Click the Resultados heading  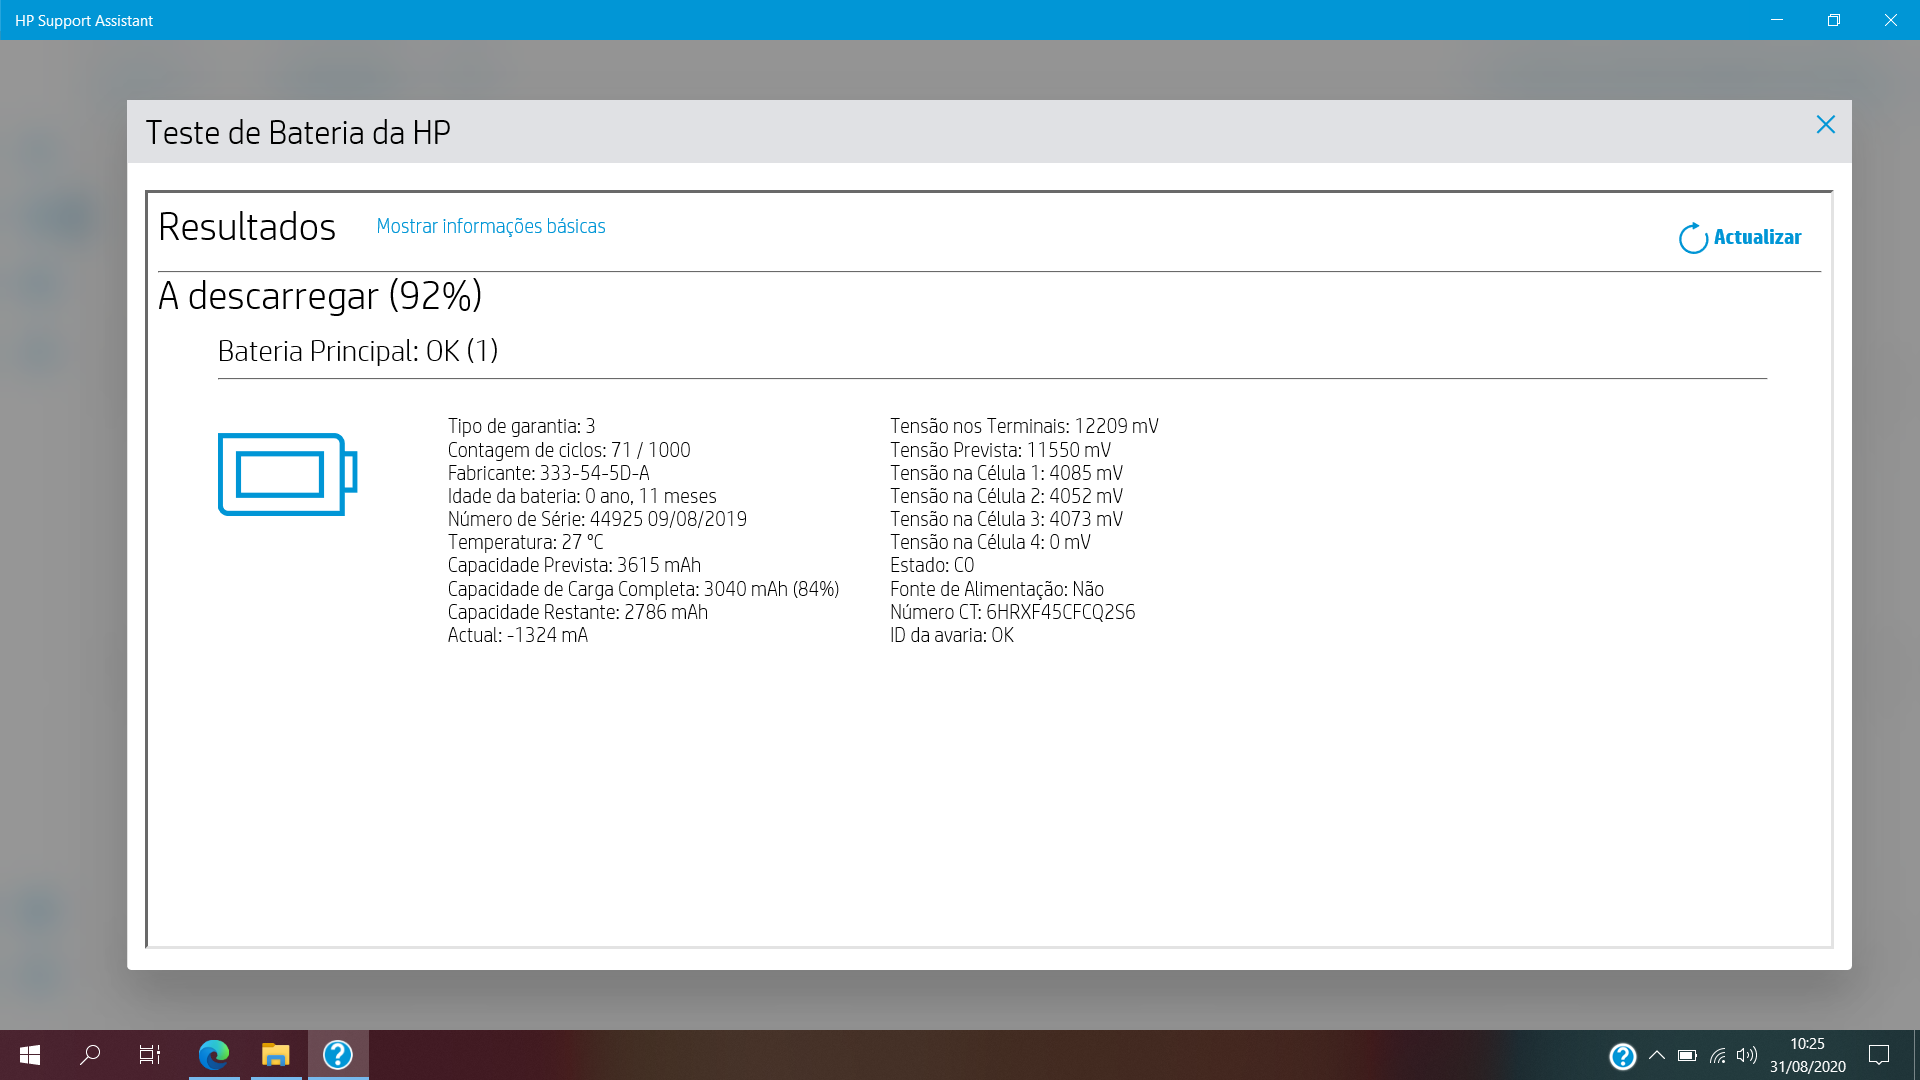click(x=247, y=227)
